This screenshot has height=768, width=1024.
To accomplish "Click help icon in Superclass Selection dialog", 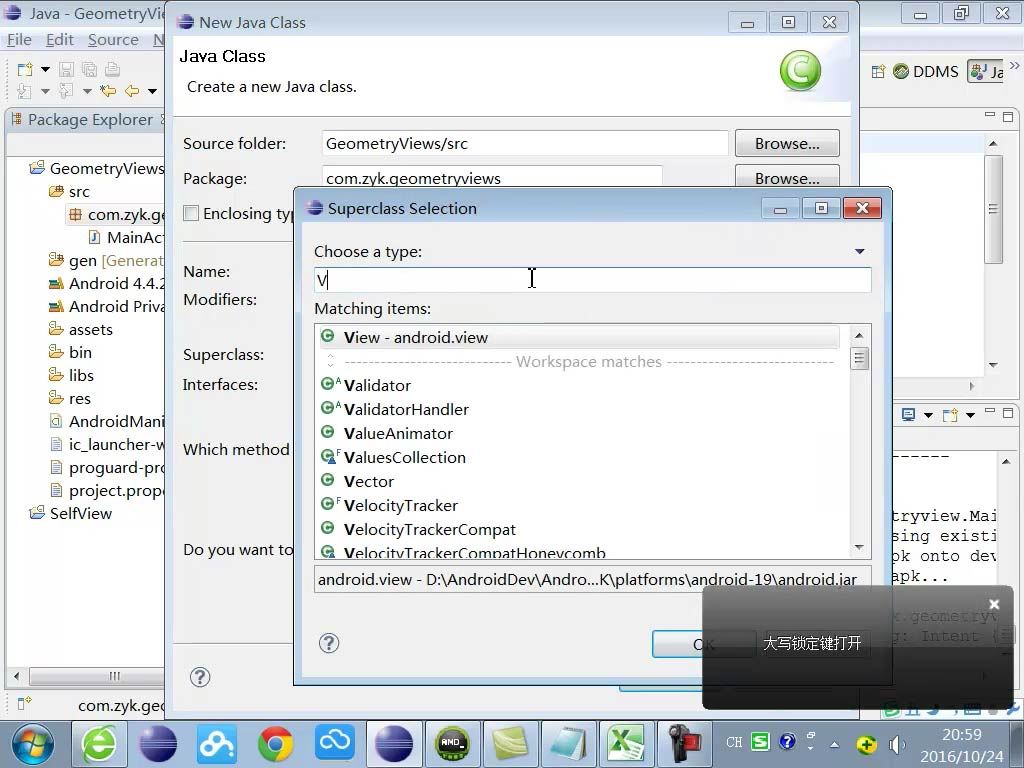I will (x=328, y=643).
